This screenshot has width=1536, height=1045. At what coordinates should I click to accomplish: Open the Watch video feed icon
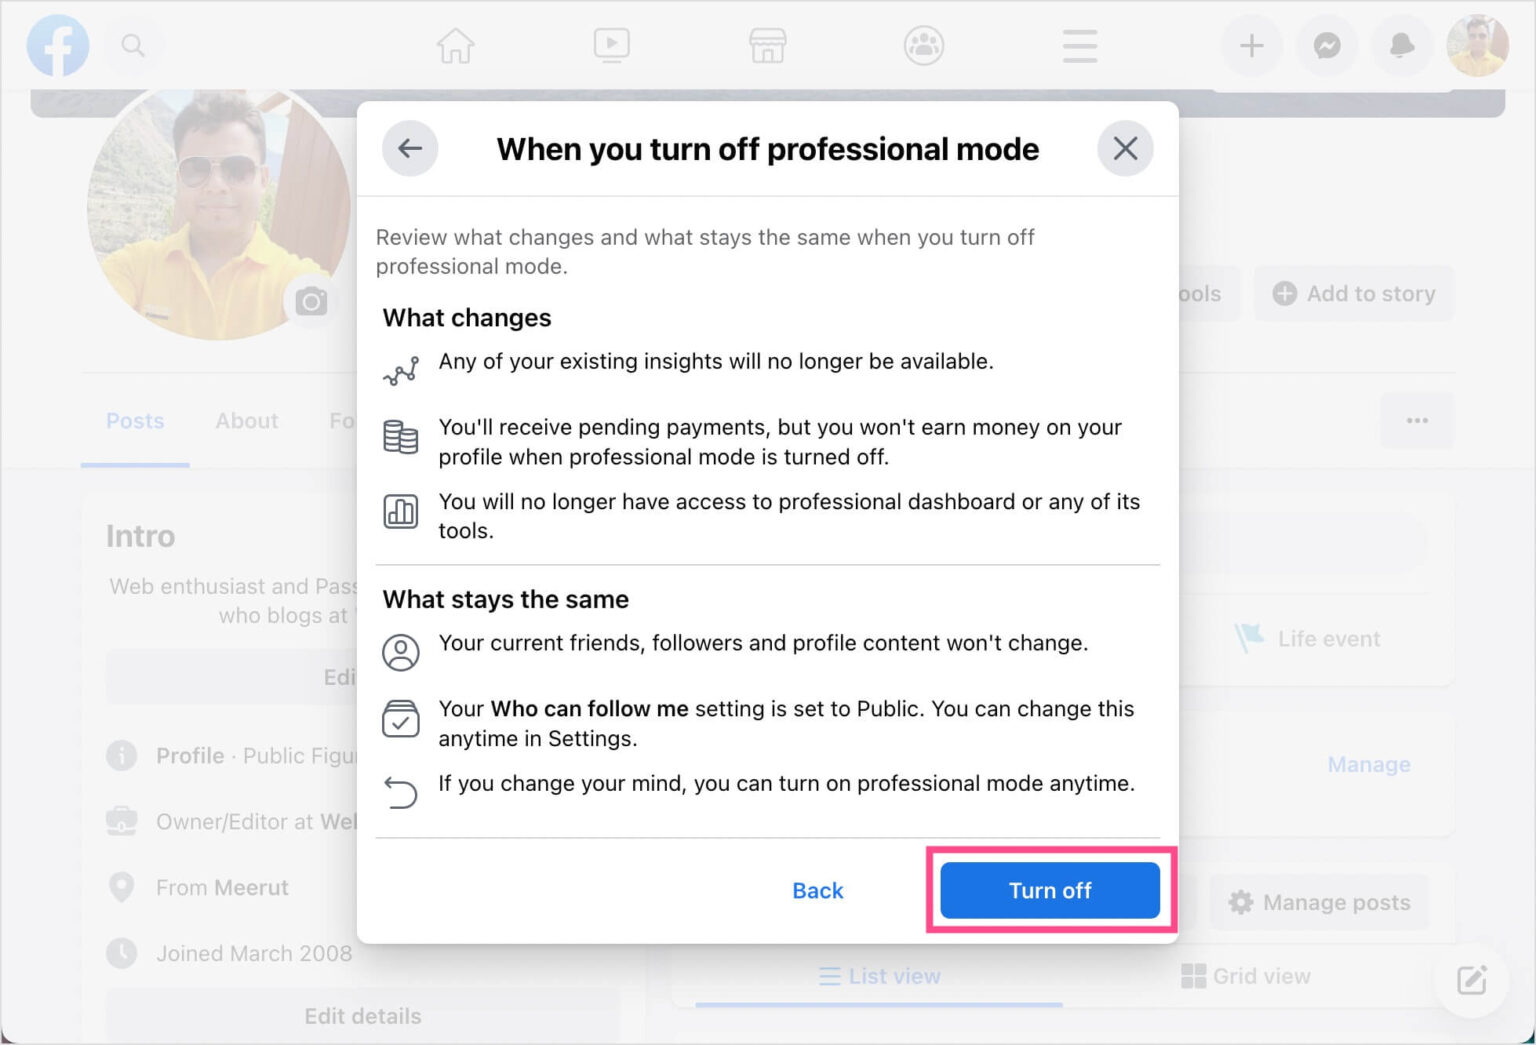pos(611,45)
